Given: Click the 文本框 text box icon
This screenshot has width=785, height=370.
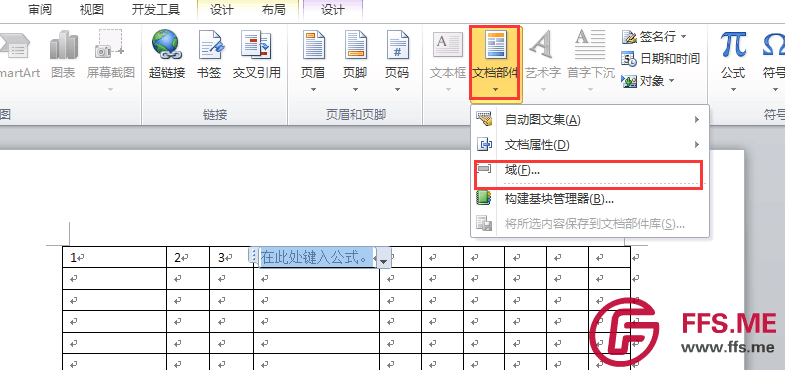Looking at the screenshot, I should 448,46.
